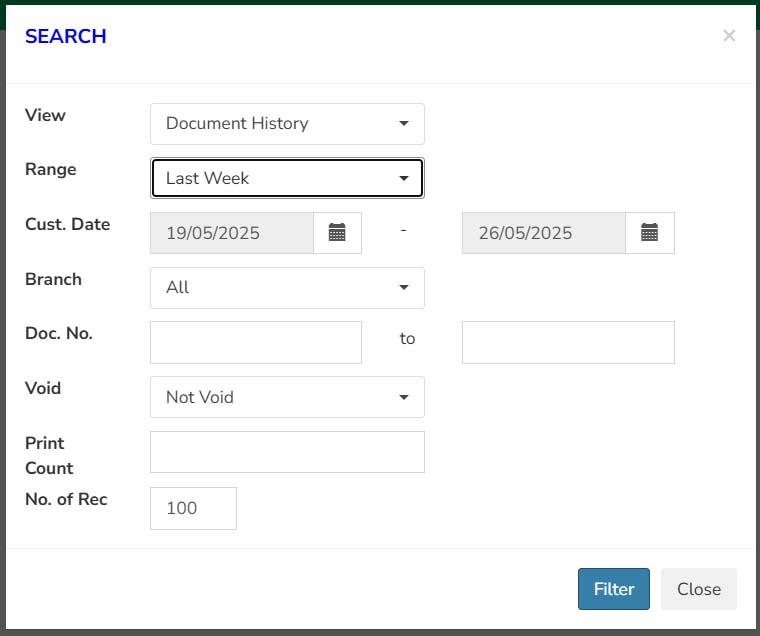Open the end date calendar picker
This screenshot has height=636, width=760.
649,233
